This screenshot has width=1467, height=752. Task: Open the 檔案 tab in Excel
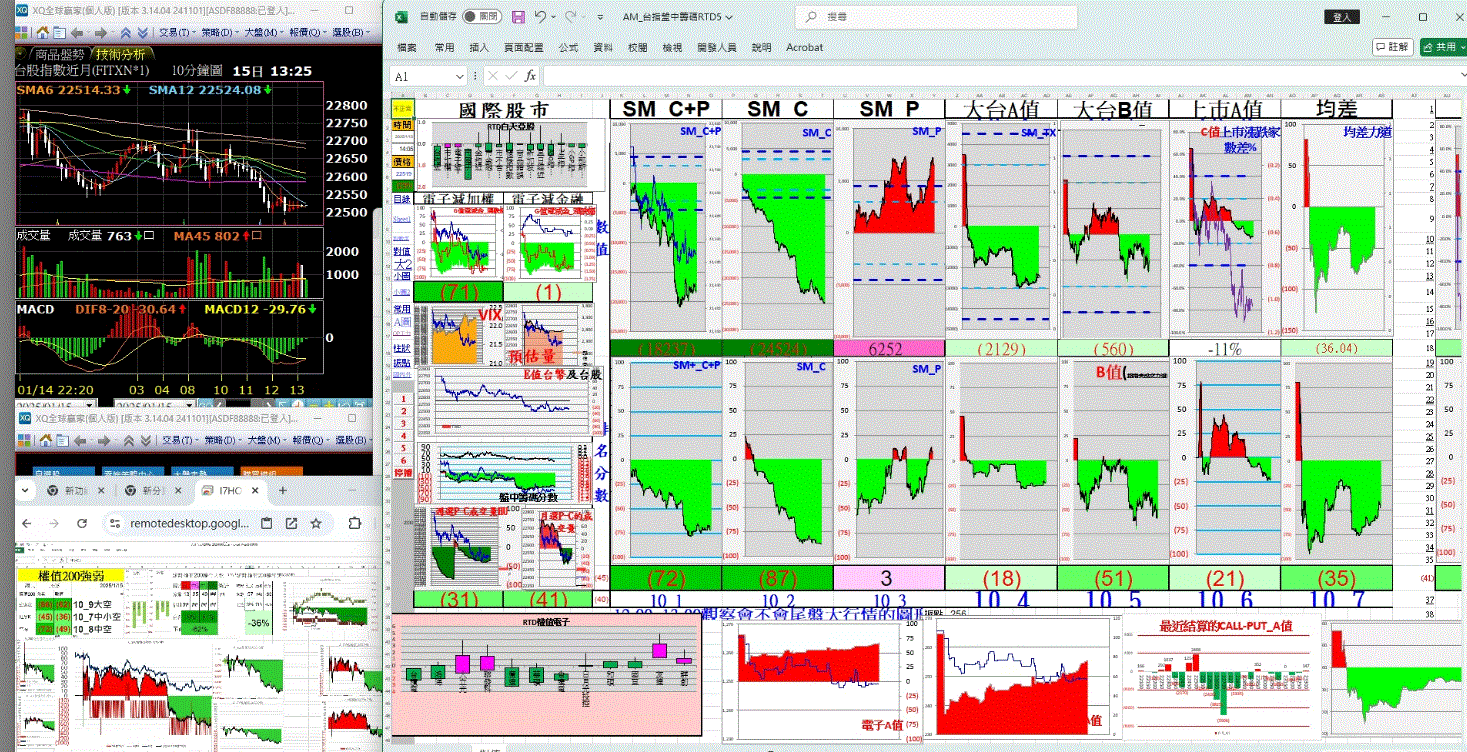tap(407, 47)
